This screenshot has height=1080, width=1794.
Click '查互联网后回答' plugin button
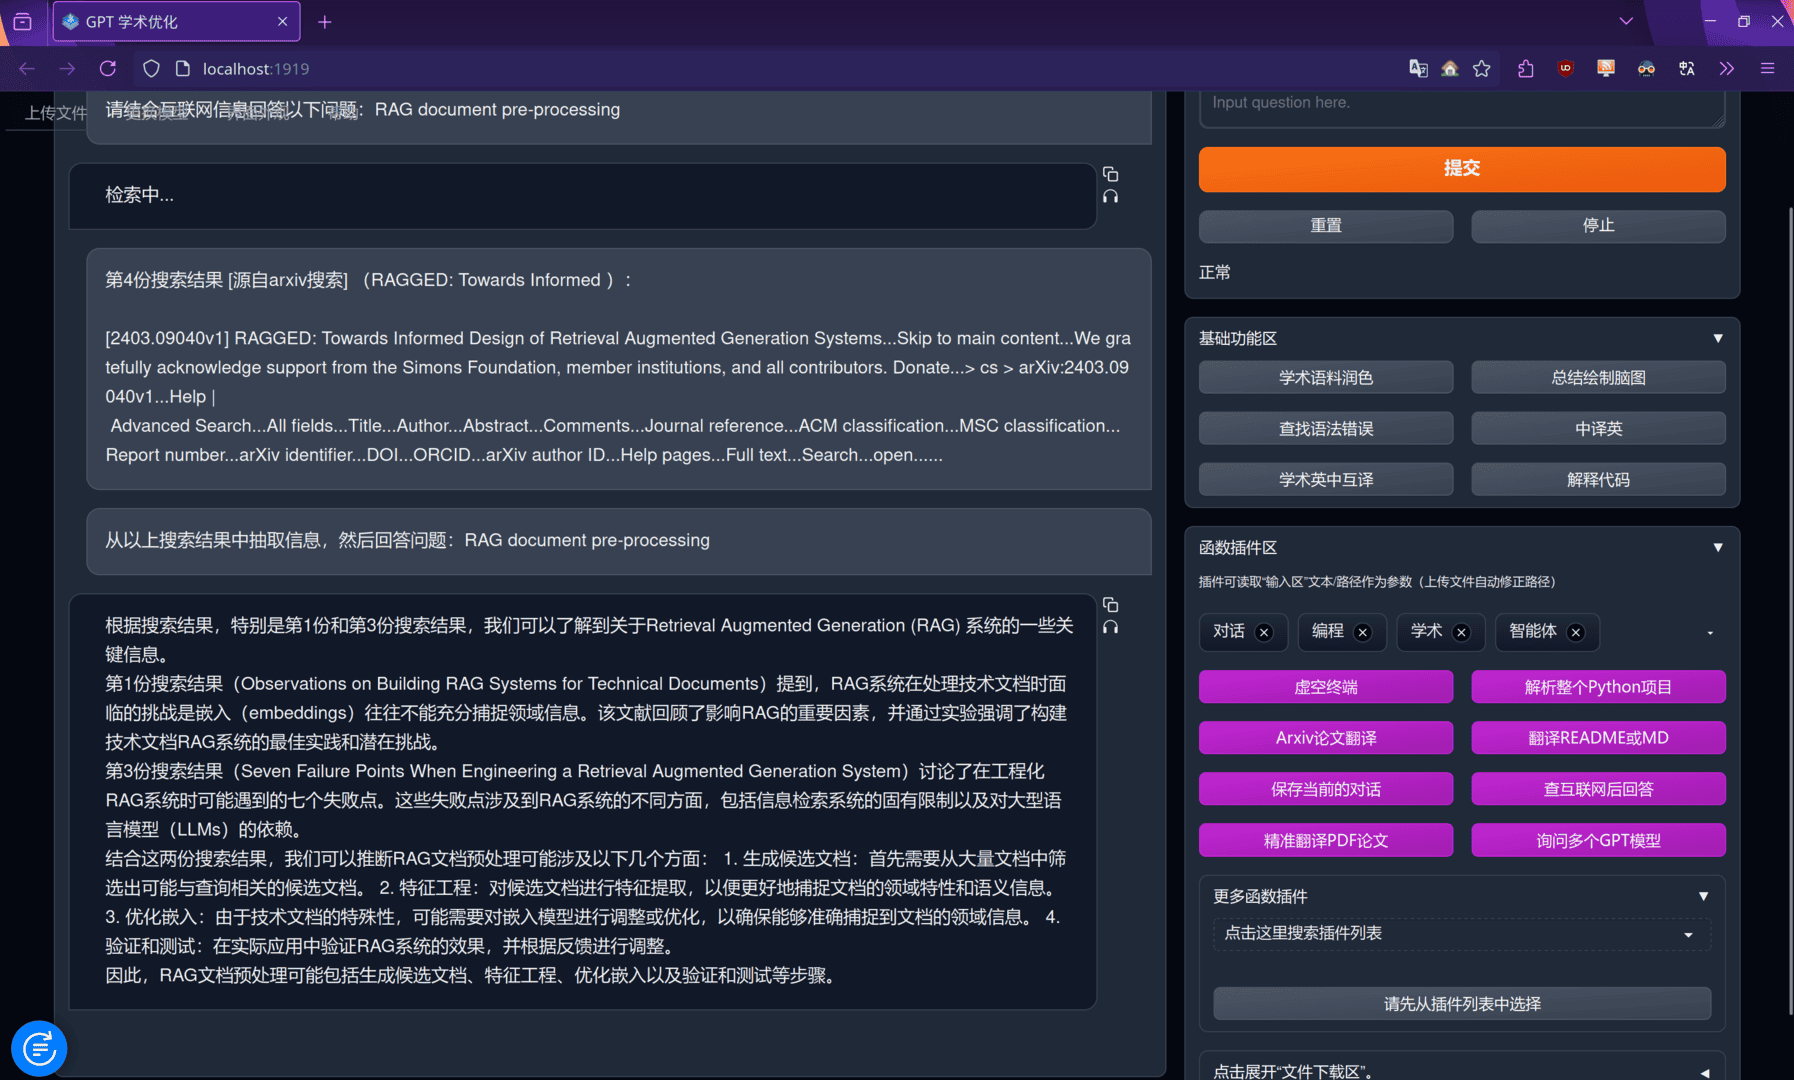coord(1598,789)
